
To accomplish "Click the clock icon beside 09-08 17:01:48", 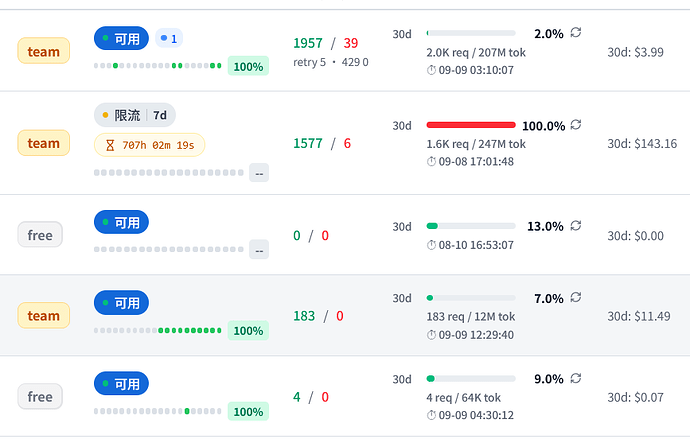I will click(431, 161).
